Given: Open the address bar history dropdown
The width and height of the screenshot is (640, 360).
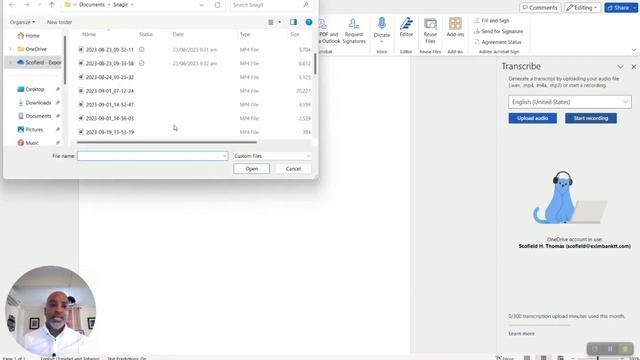Looking at the screenshot, I should coord(201,5).
